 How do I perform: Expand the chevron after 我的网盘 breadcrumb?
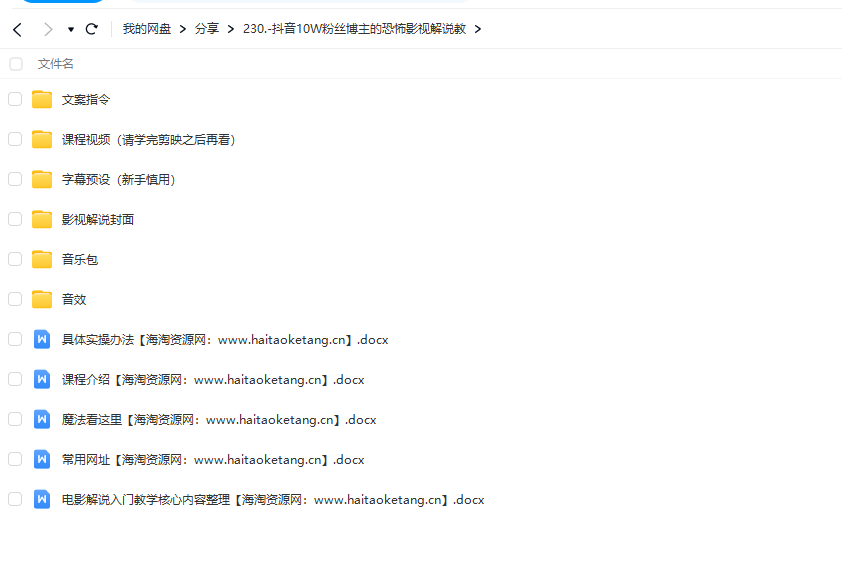coord(183,29)
